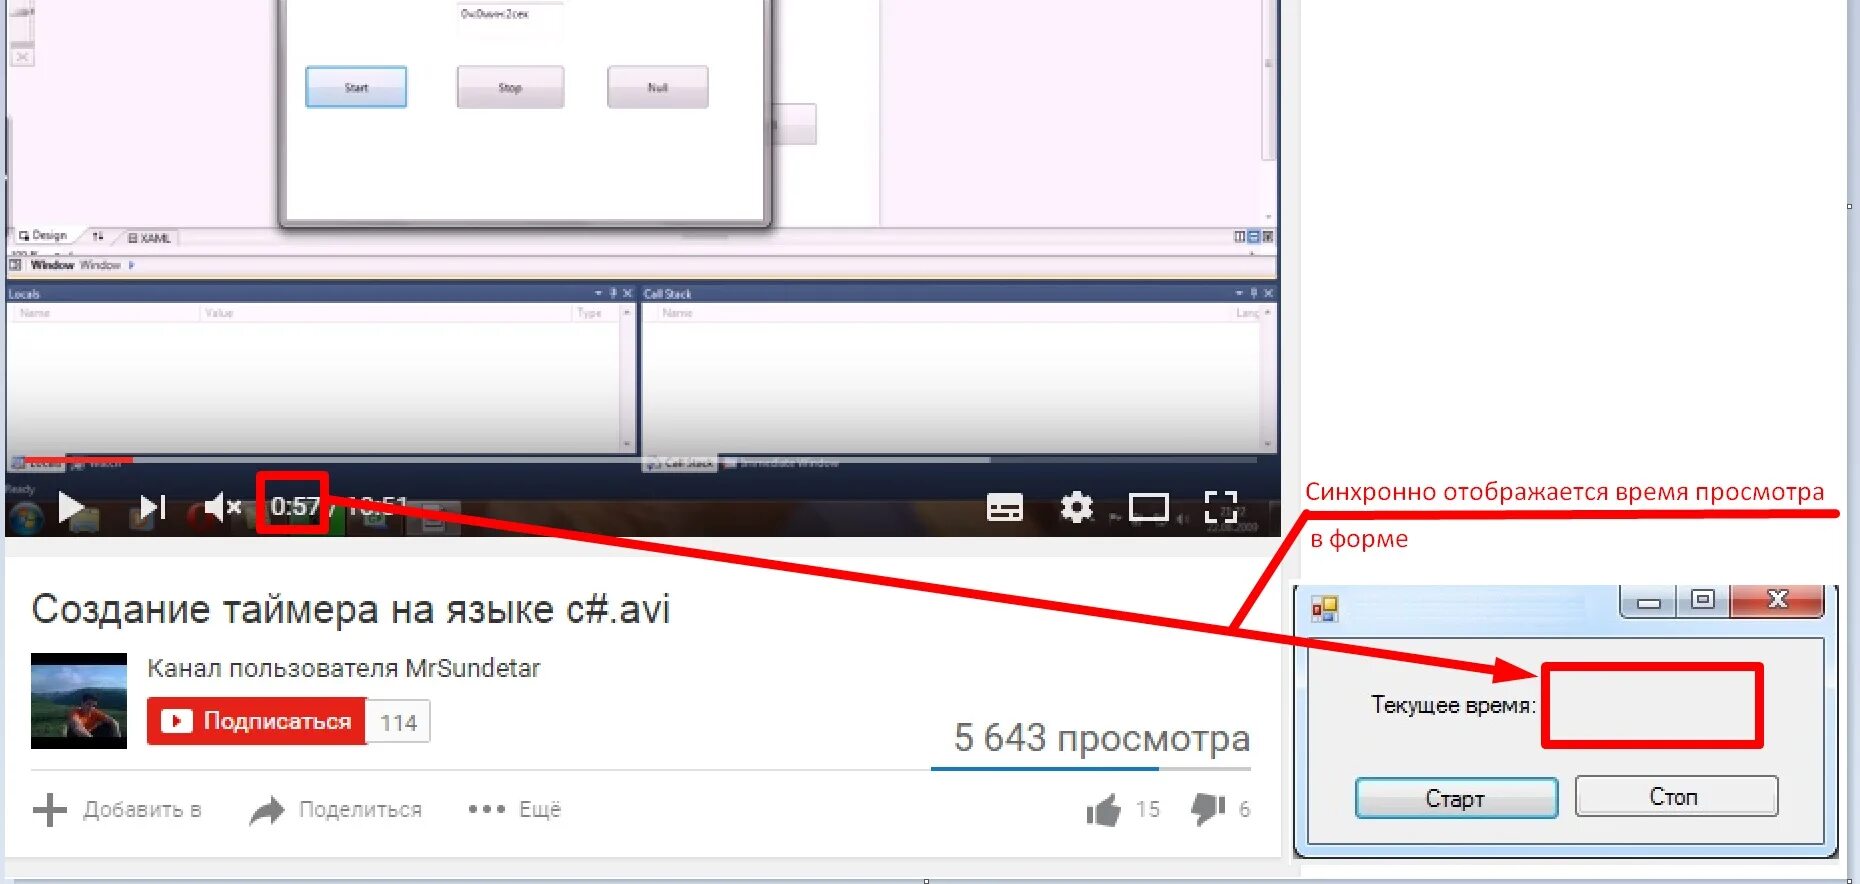Click the 'Текущее время' time field
Viewport: 1860px width, 884px height.
click(x=1652, y=705)
